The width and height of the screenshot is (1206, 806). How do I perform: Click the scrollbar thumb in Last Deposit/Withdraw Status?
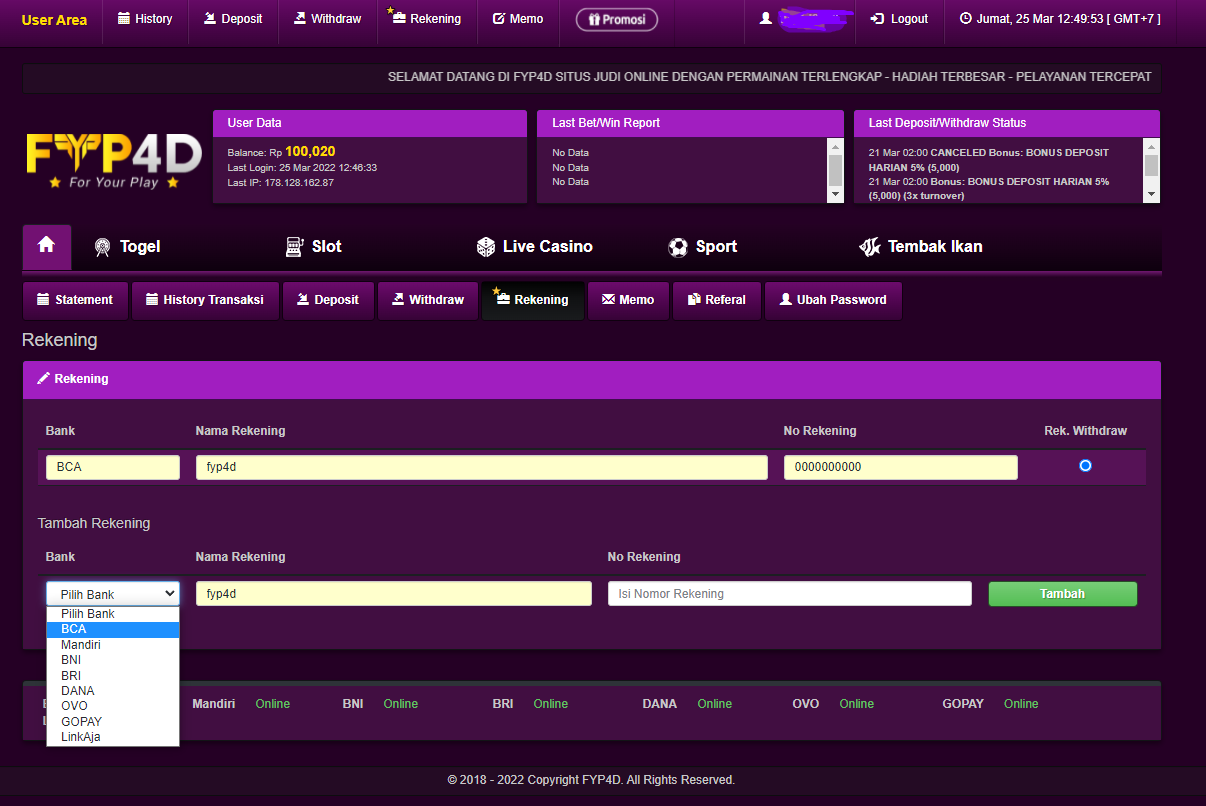(x=1151, y=165)
